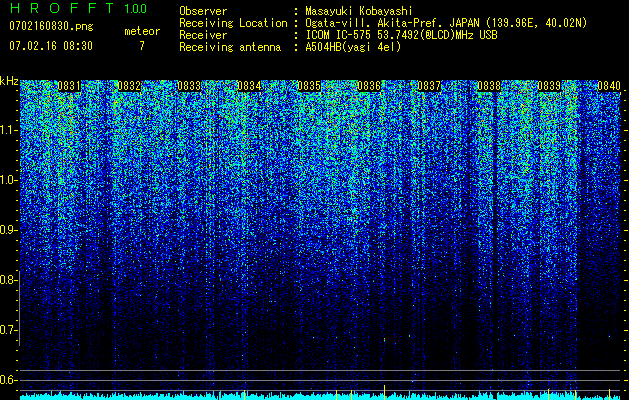The height and width of the screenshot is (400, 629).
Task: Click the 0834 time marker
Action: point(249,86)
